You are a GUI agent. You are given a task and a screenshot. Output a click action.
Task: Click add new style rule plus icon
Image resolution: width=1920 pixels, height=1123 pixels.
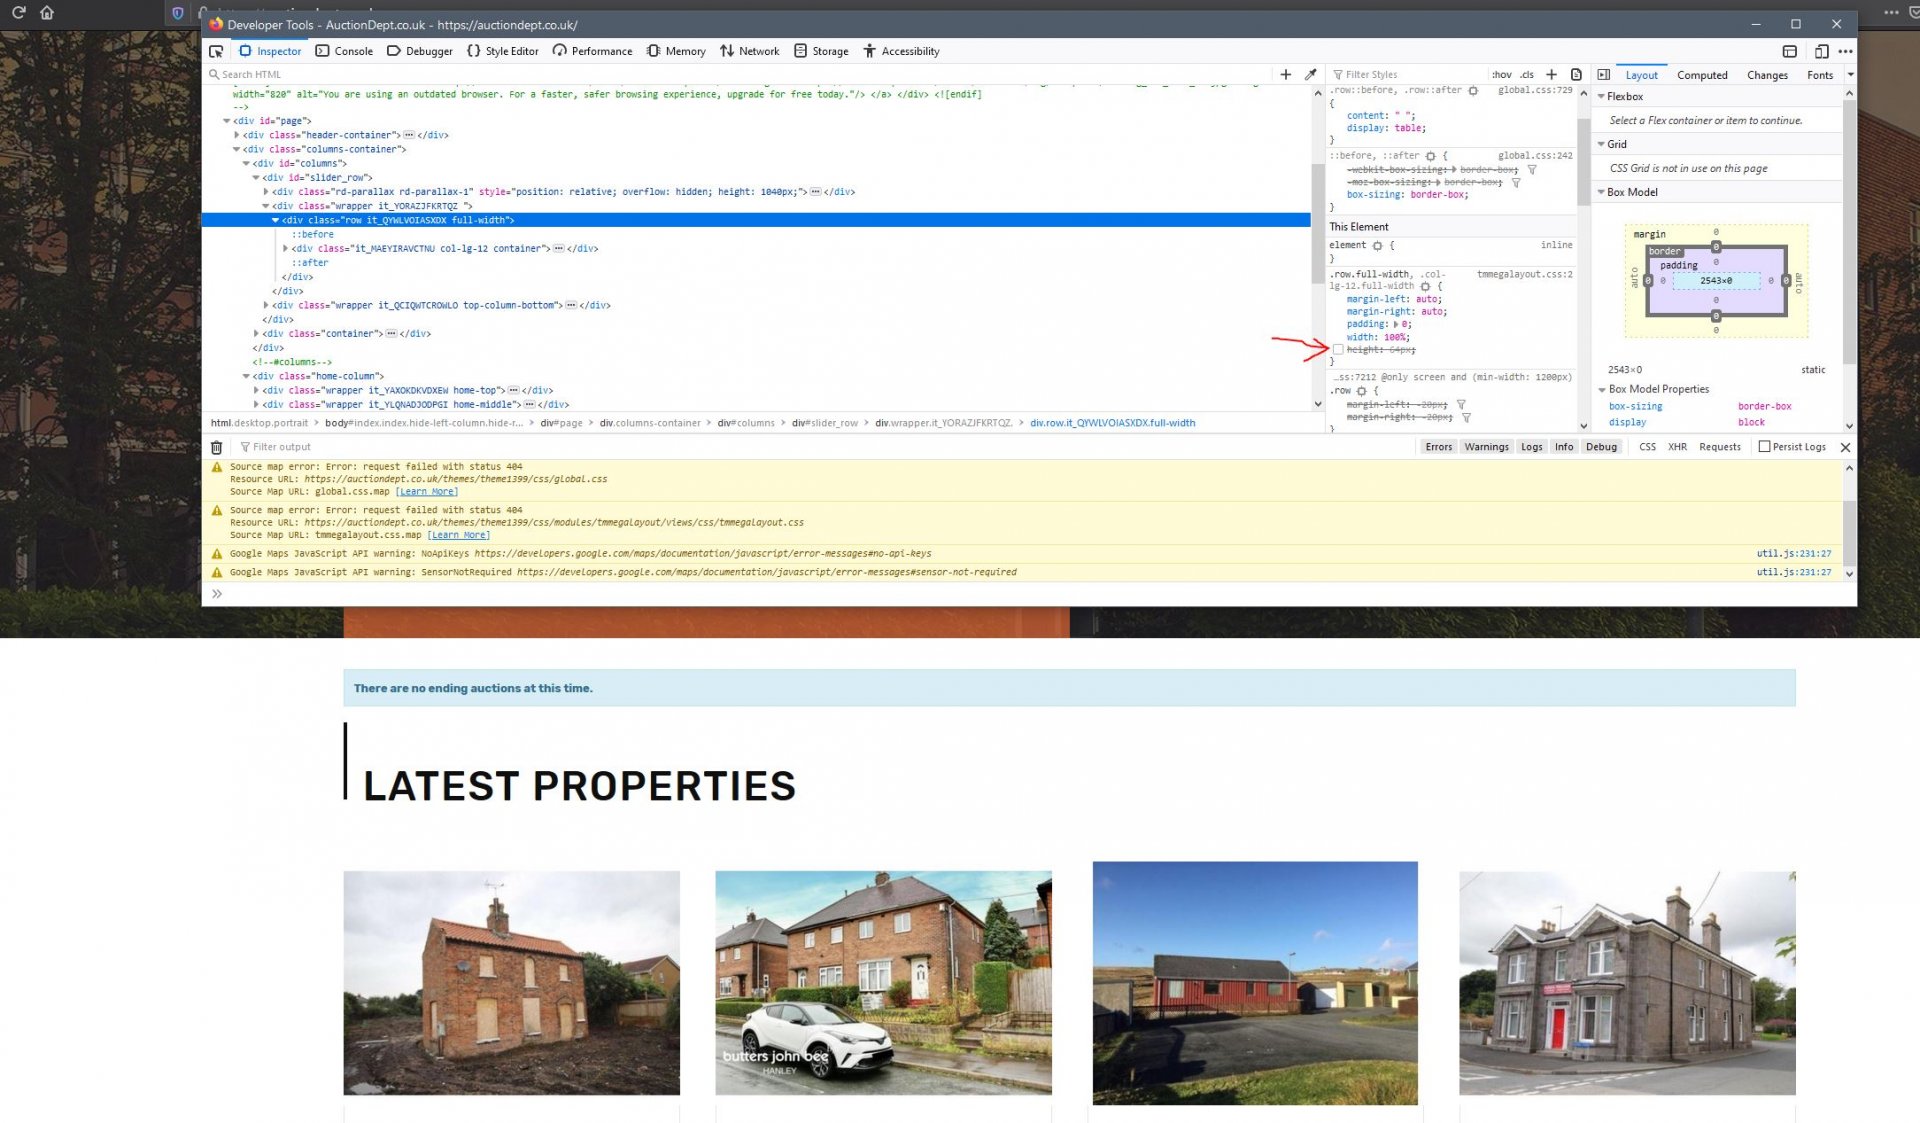[1551, 74]
